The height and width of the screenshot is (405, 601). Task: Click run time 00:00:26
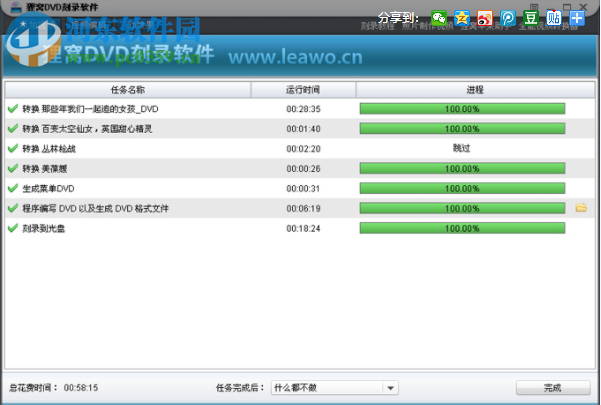(x=303, y=169)
